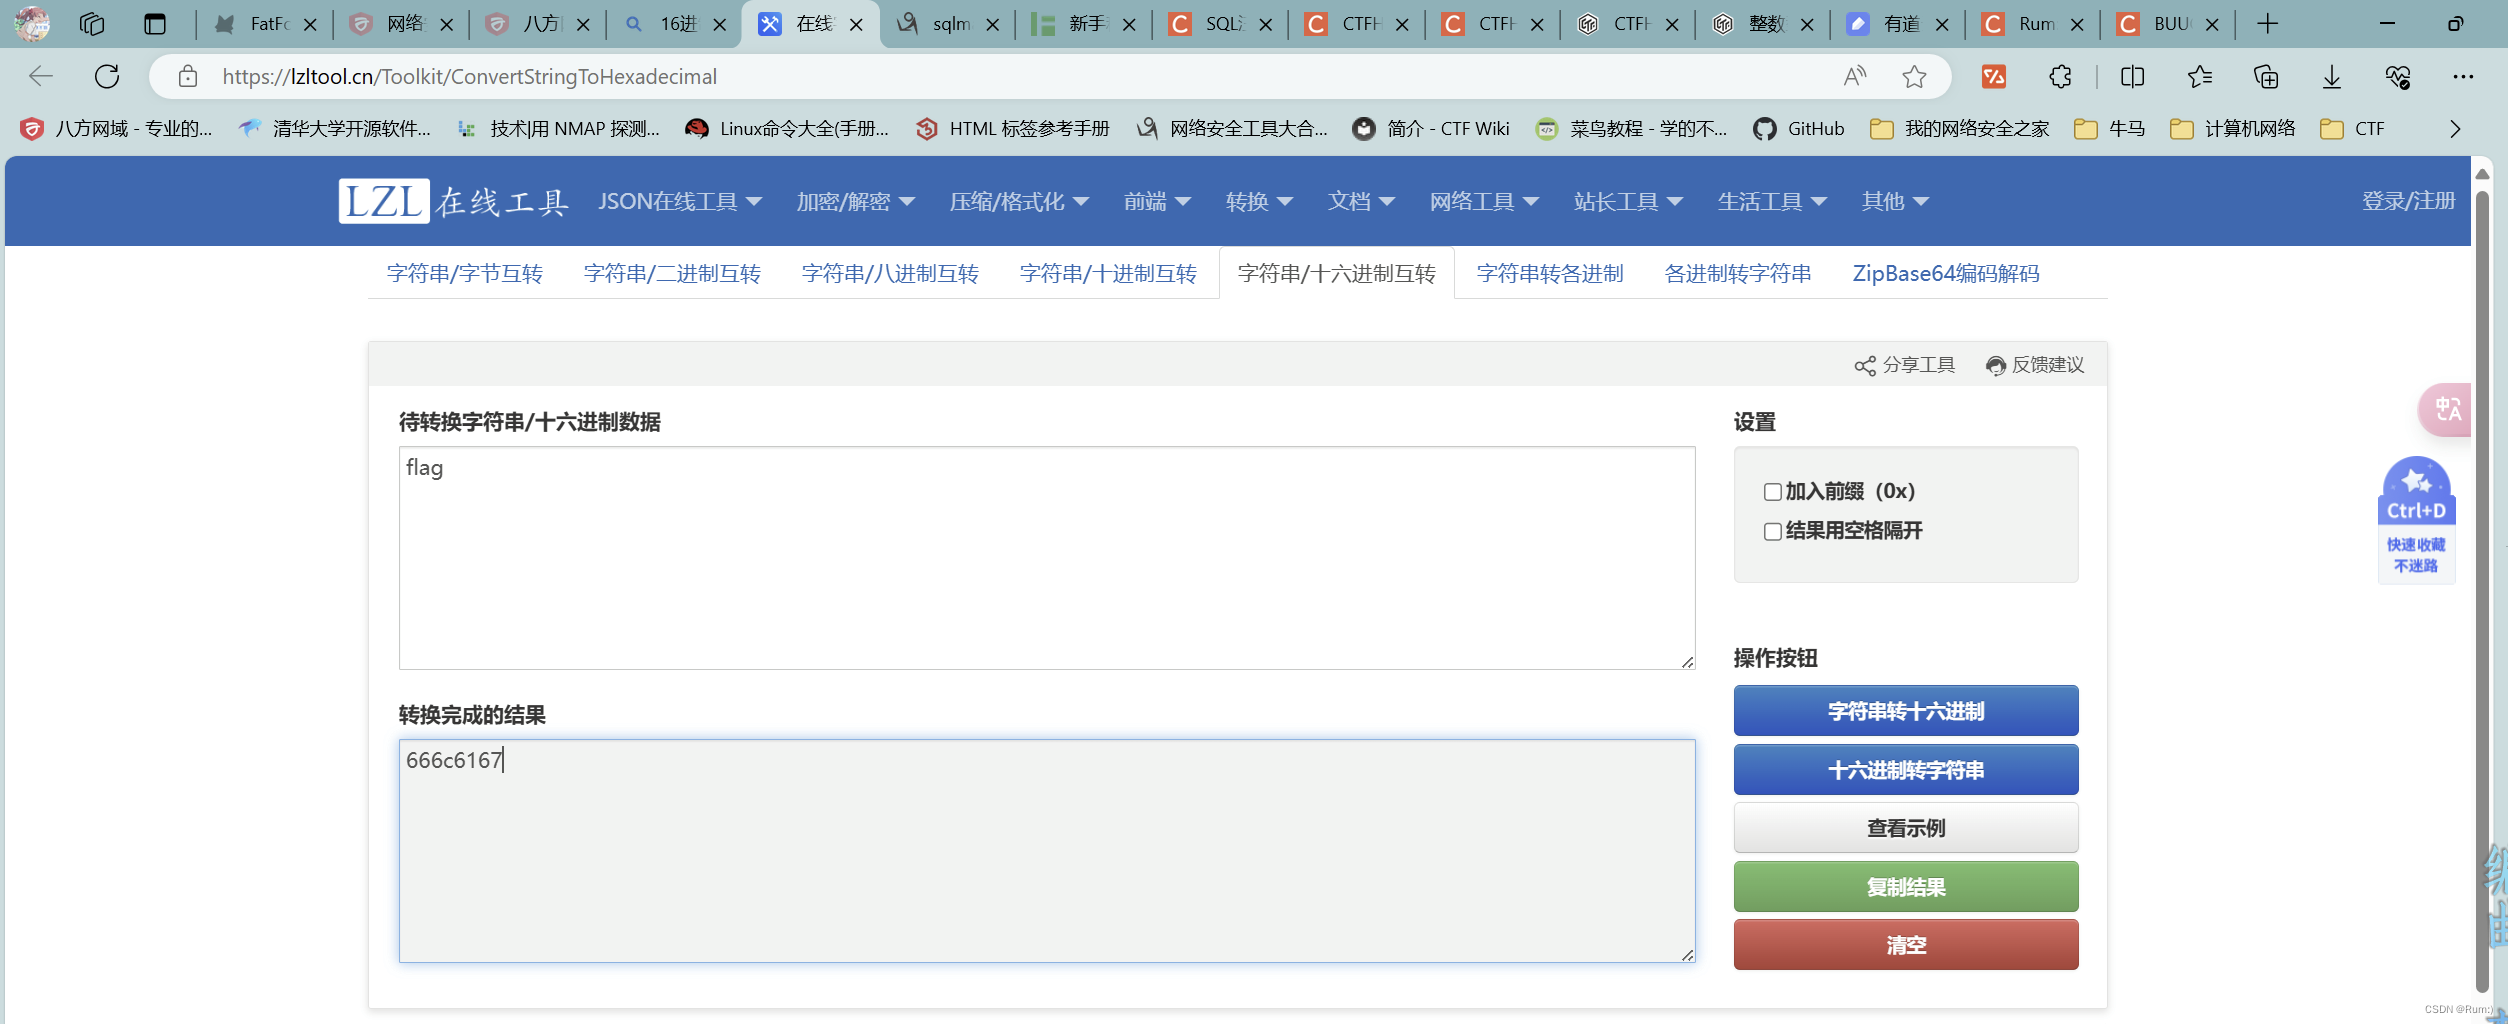Open the Downloads icon

click(x=2332, y=76)
